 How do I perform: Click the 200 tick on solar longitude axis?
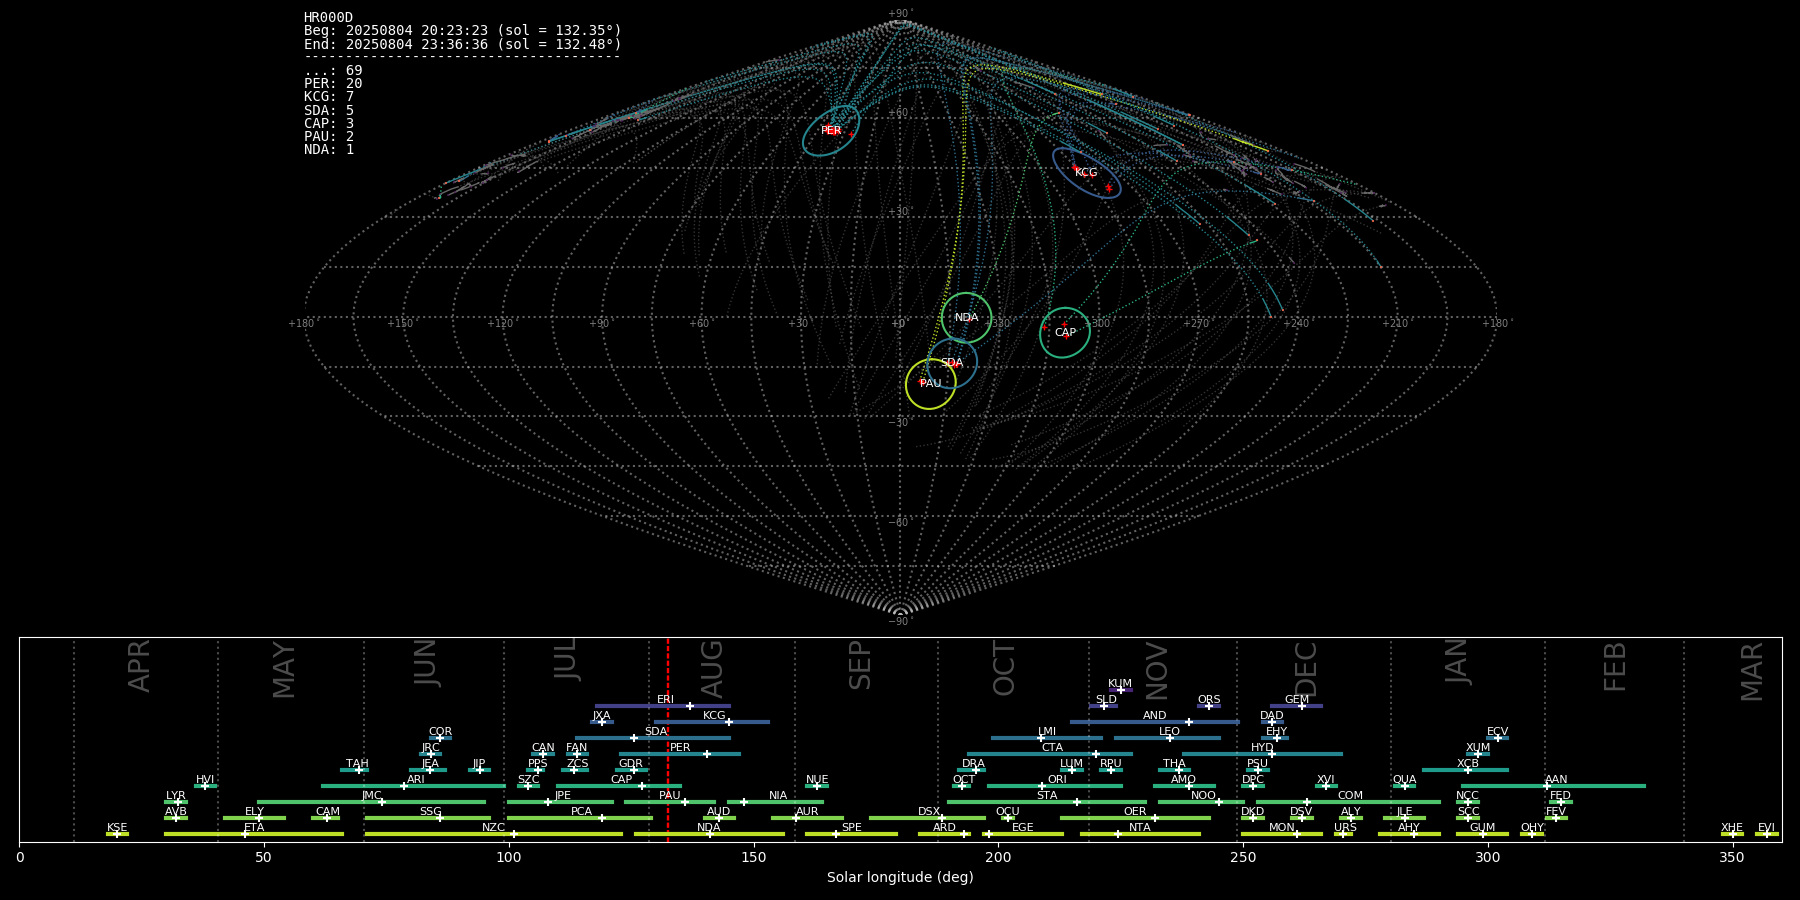998,857
